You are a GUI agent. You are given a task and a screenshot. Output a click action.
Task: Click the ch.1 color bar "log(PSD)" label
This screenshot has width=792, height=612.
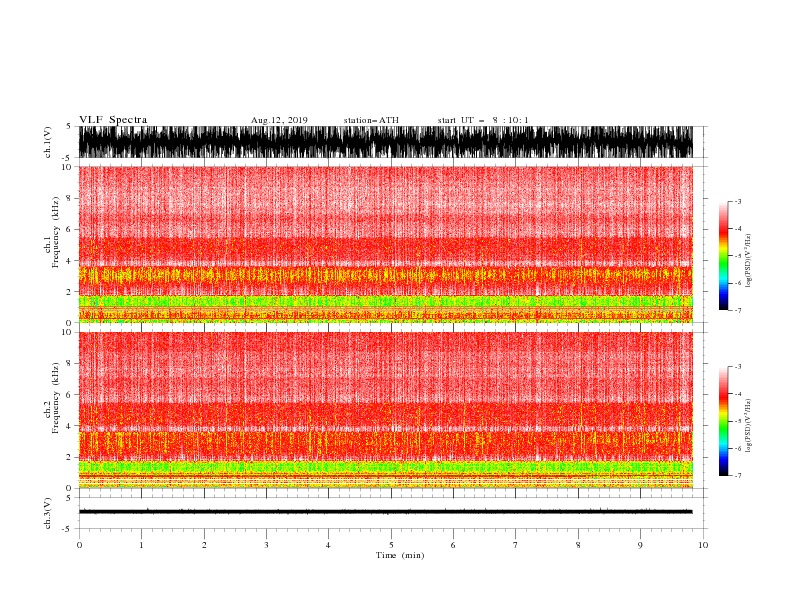(749, 261)
